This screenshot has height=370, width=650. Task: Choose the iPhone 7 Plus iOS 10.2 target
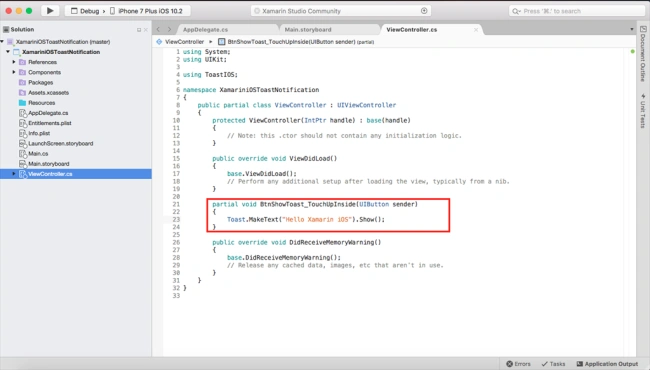tap(146, 11)
